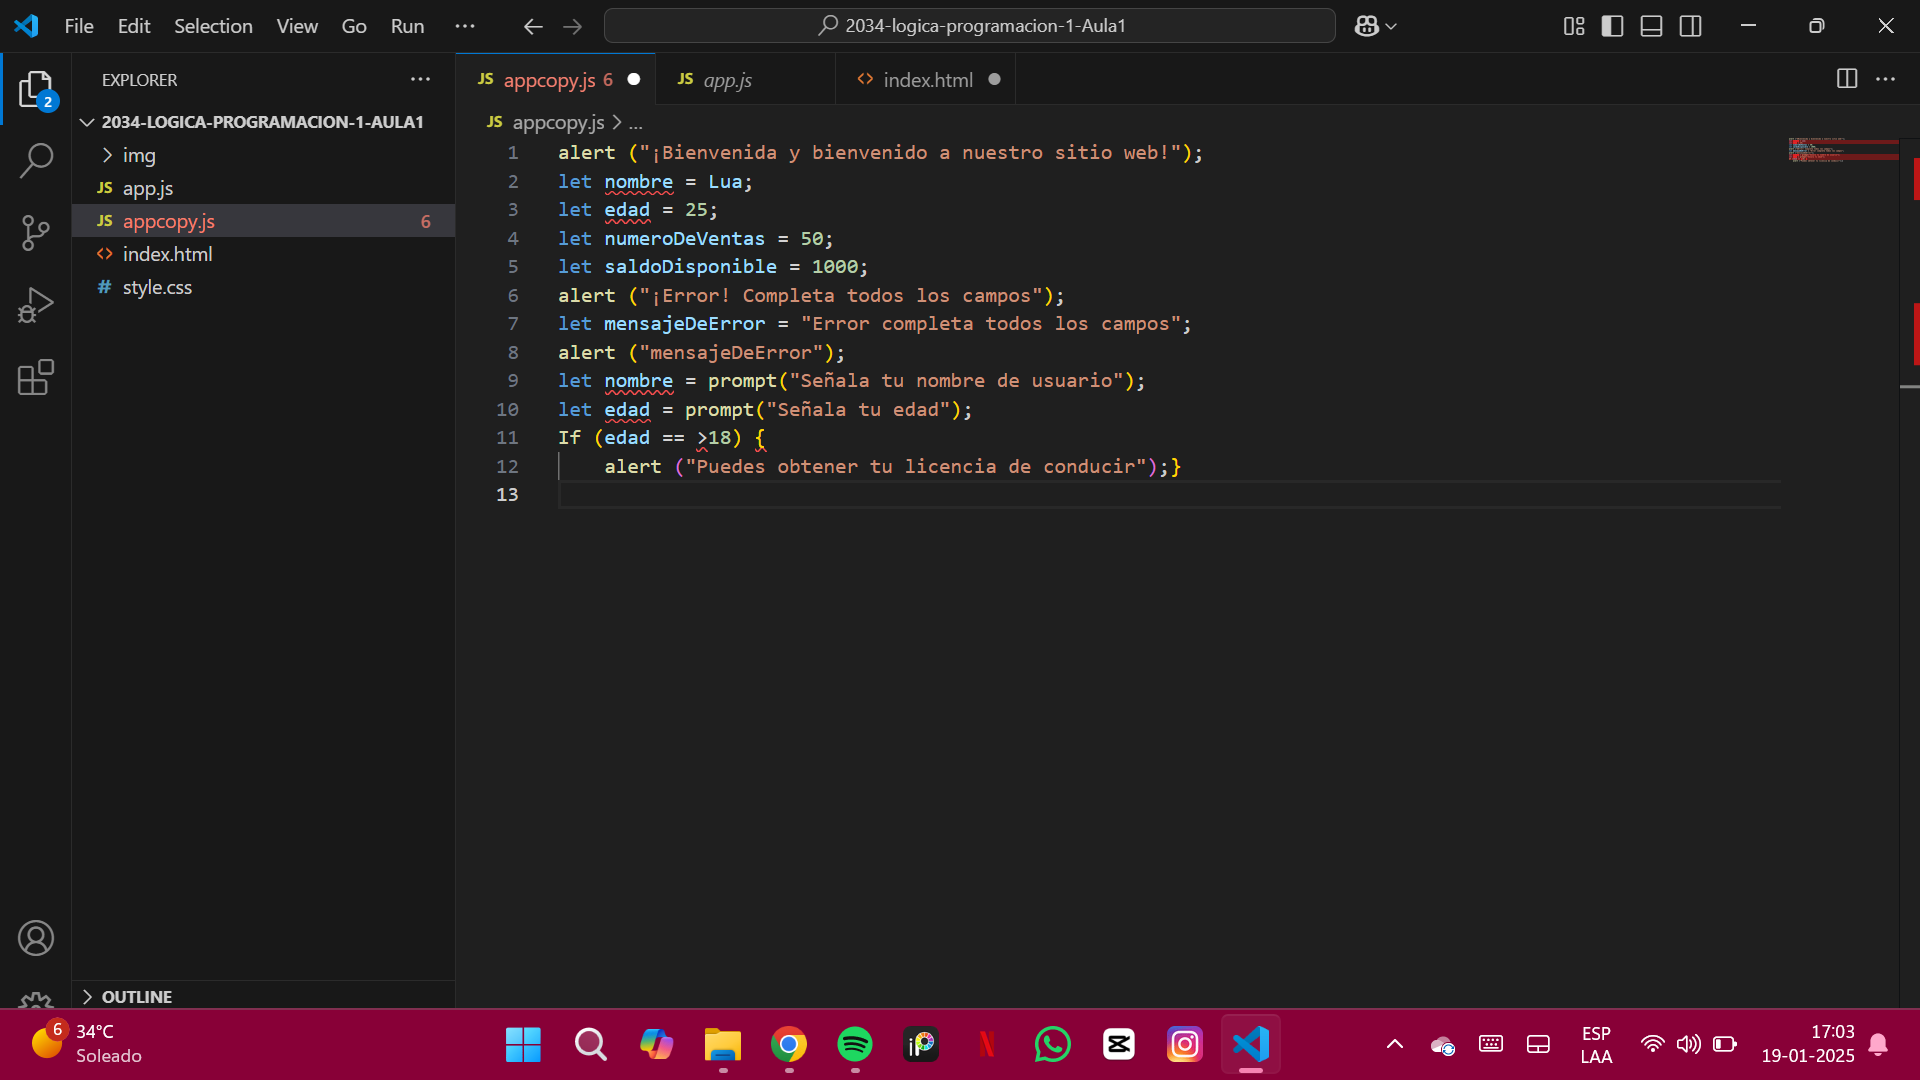The width and height of the screenshot is (1920, 1080).
Task: Toggle the secondary side bar
Action: (x=1691, y=26)
